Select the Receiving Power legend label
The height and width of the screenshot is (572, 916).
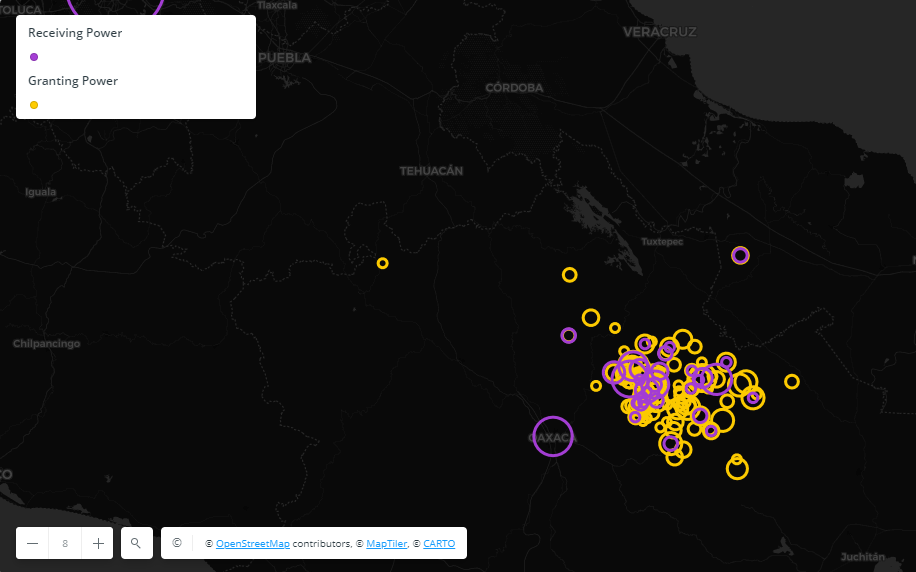pyautogui.click(x=75, y=33)
